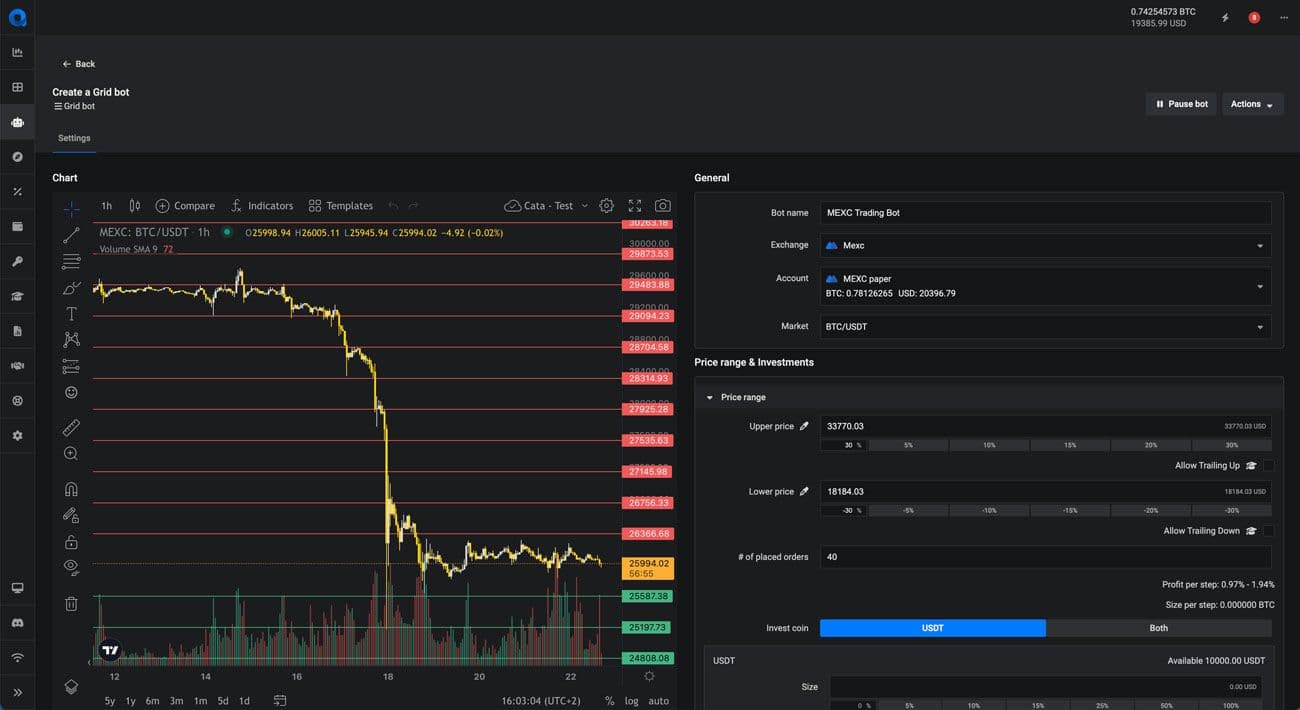Set upper price to 30% preset
1300x710 pixels.
point(1231,445)
